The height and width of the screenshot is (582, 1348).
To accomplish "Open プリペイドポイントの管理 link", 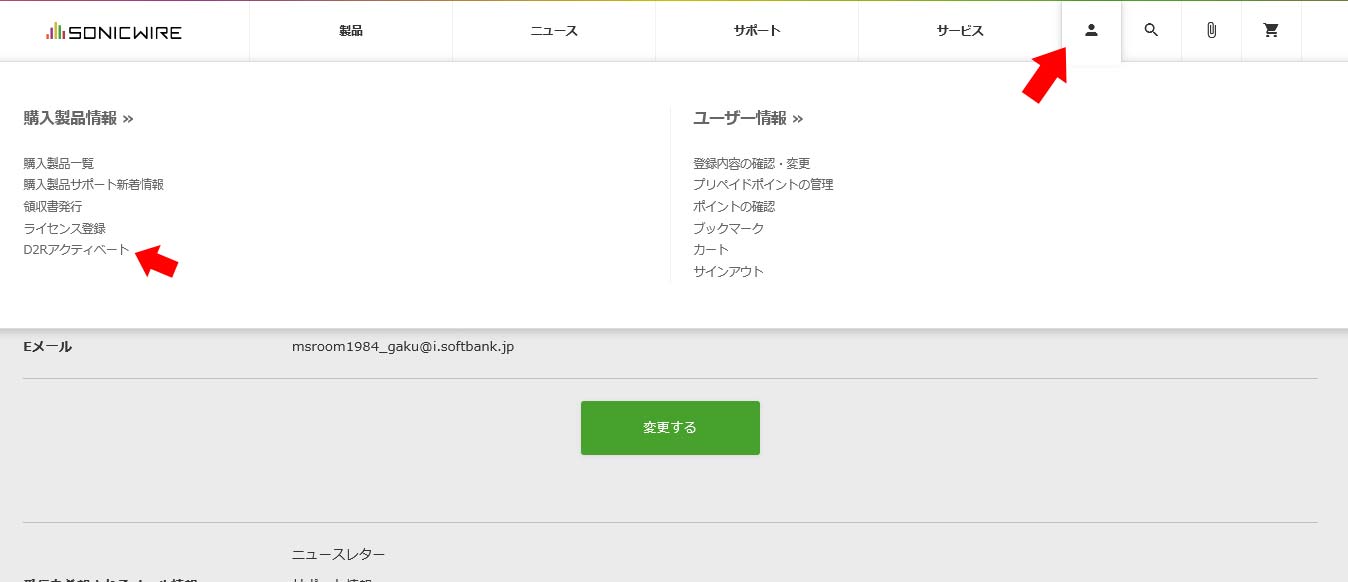I will click(x=763, y=185).
